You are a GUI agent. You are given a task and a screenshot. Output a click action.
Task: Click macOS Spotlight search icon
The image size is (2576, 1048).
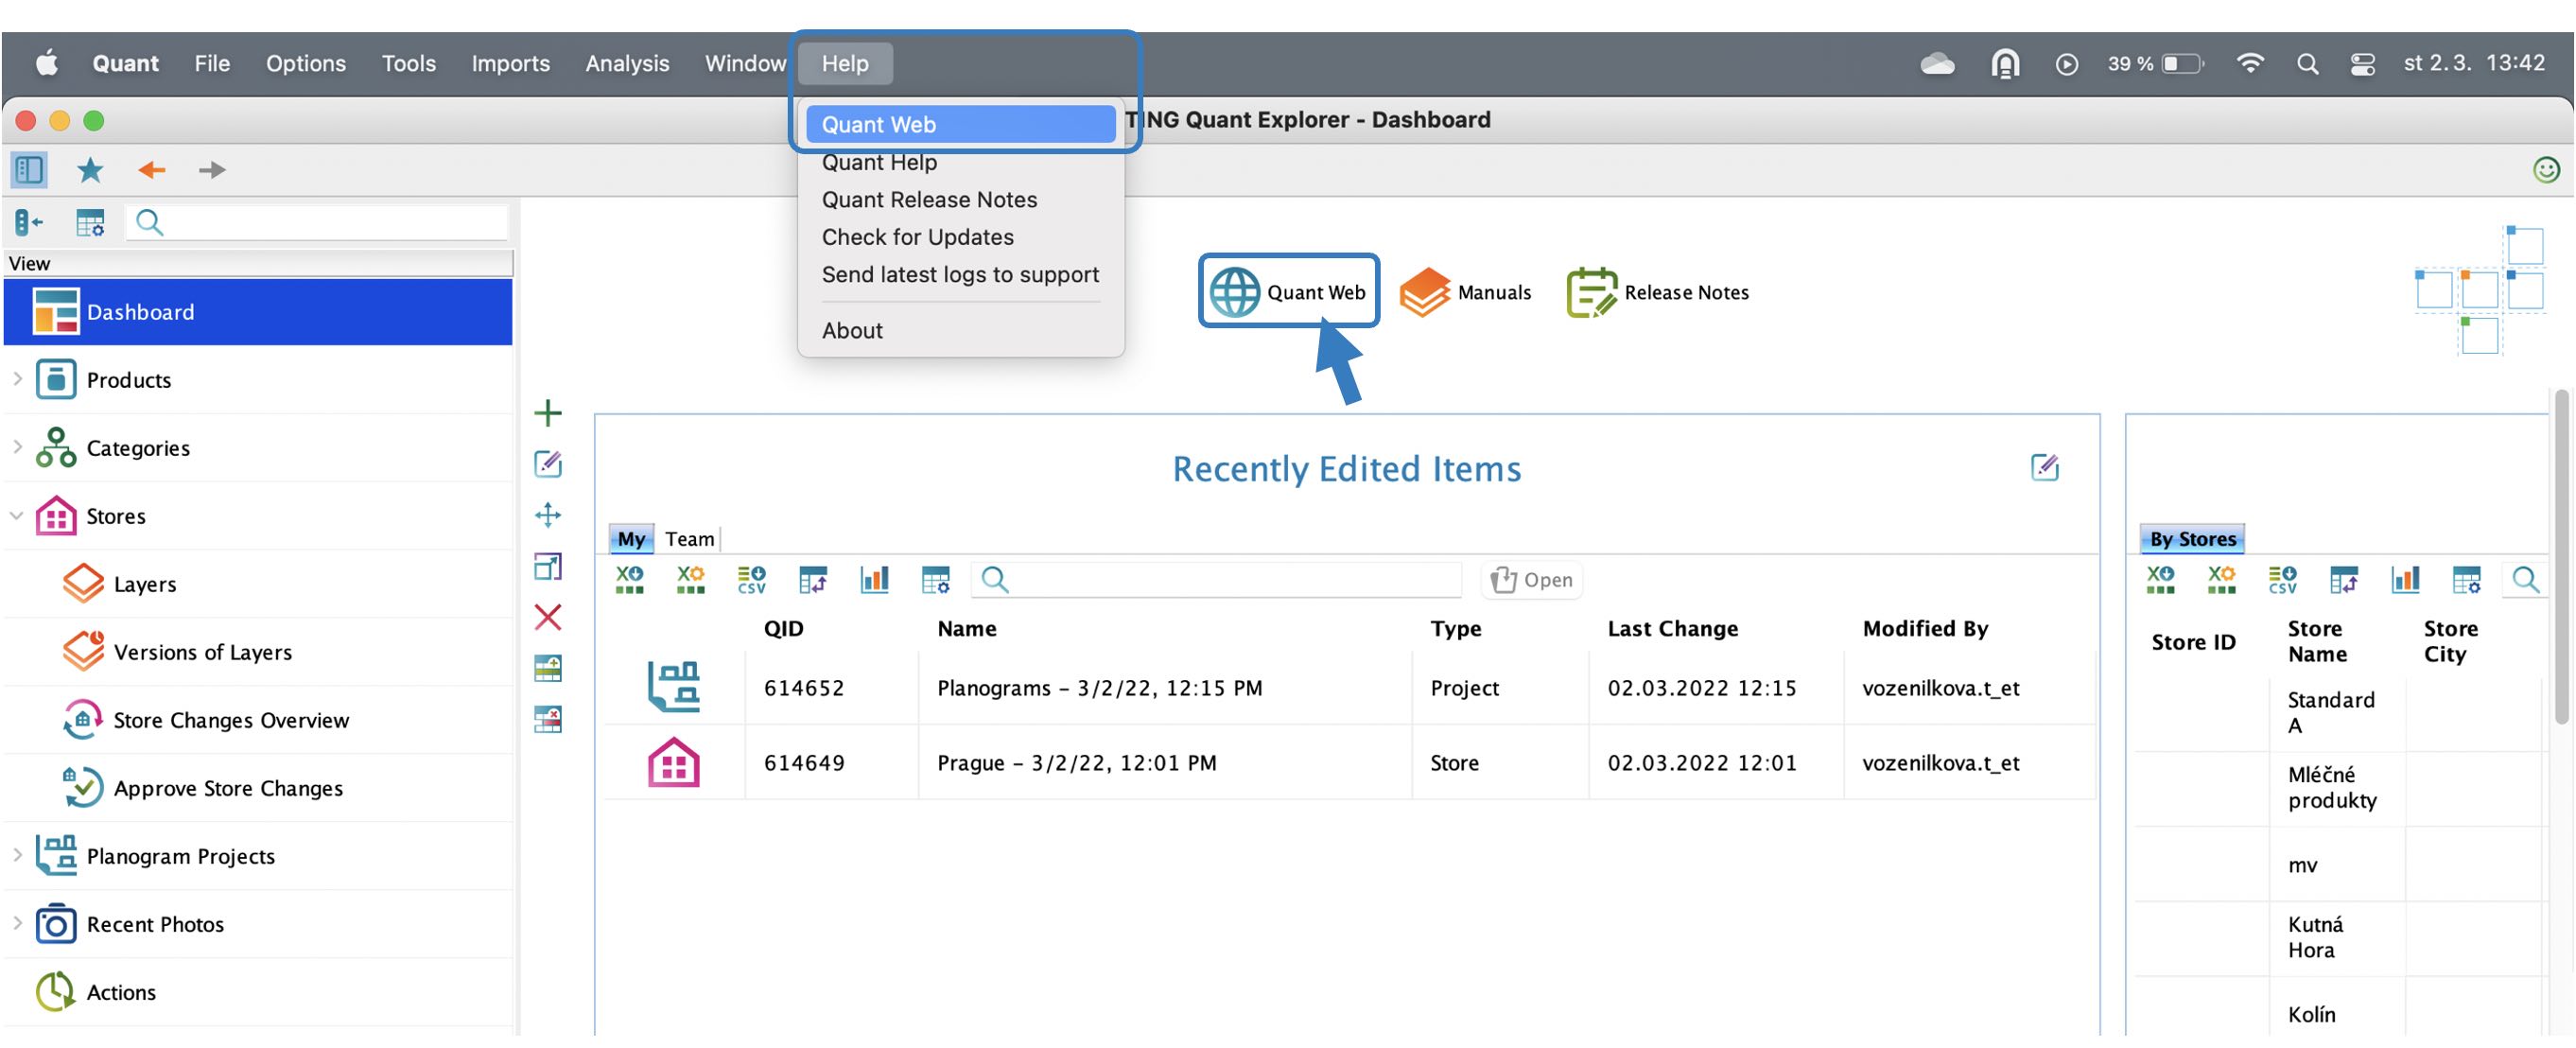(2306, 63)
